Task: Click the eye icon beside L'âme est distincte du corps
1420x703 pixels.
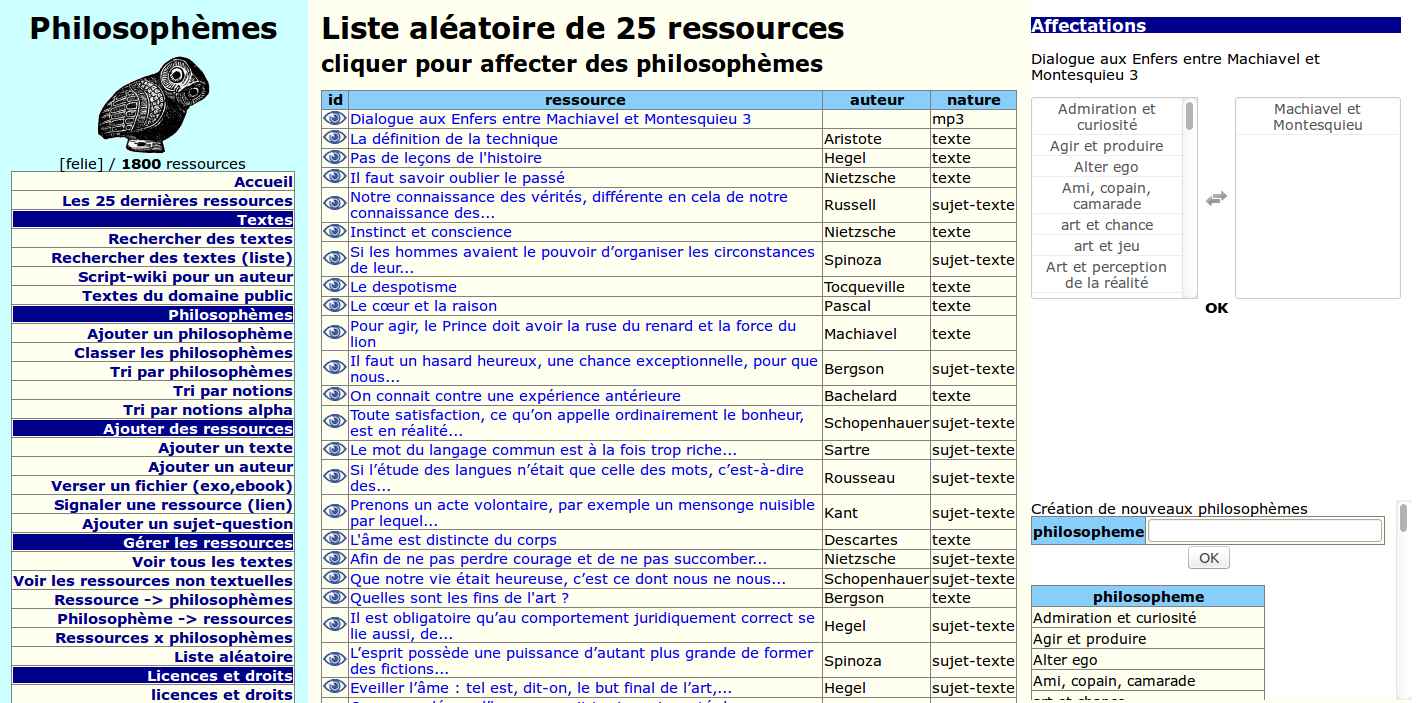Action: (x=334, y=539)
